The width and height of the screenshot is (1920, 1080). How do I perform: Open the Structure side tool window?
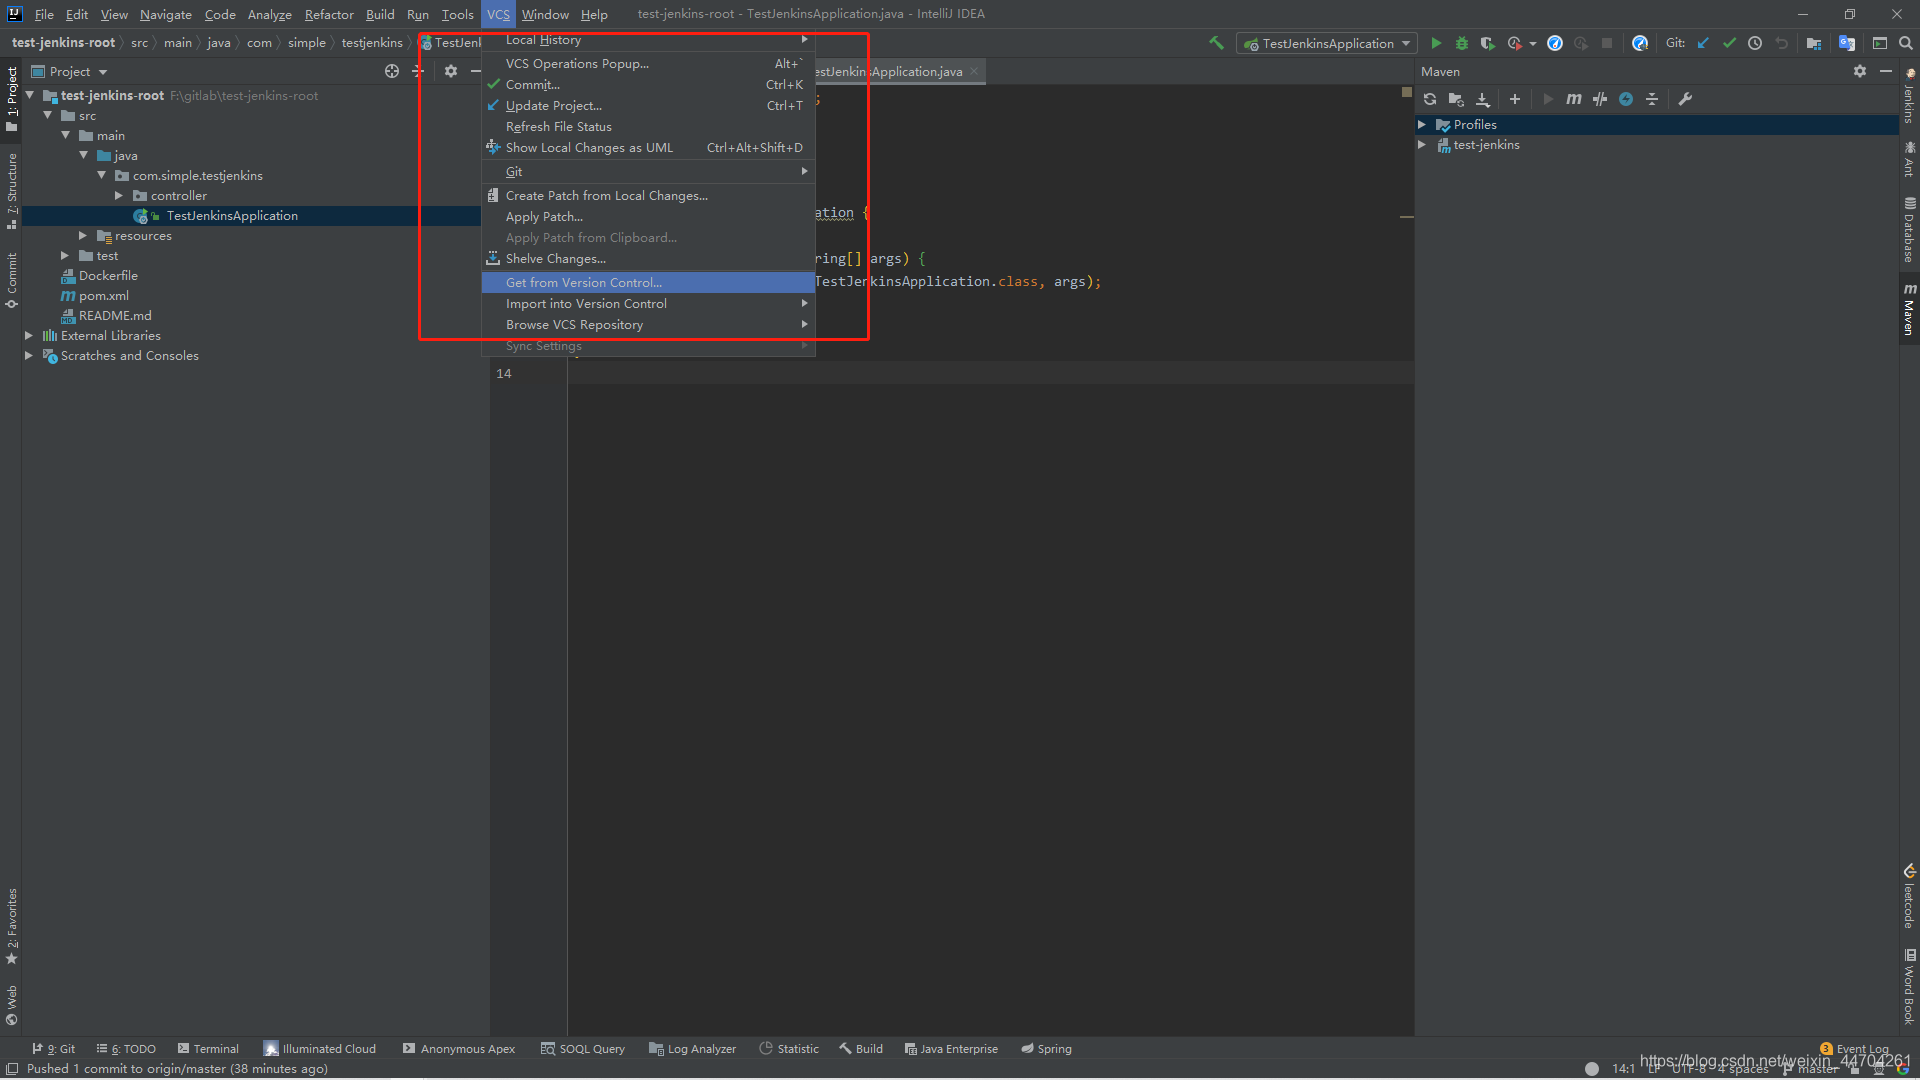[x=12, y=190]
